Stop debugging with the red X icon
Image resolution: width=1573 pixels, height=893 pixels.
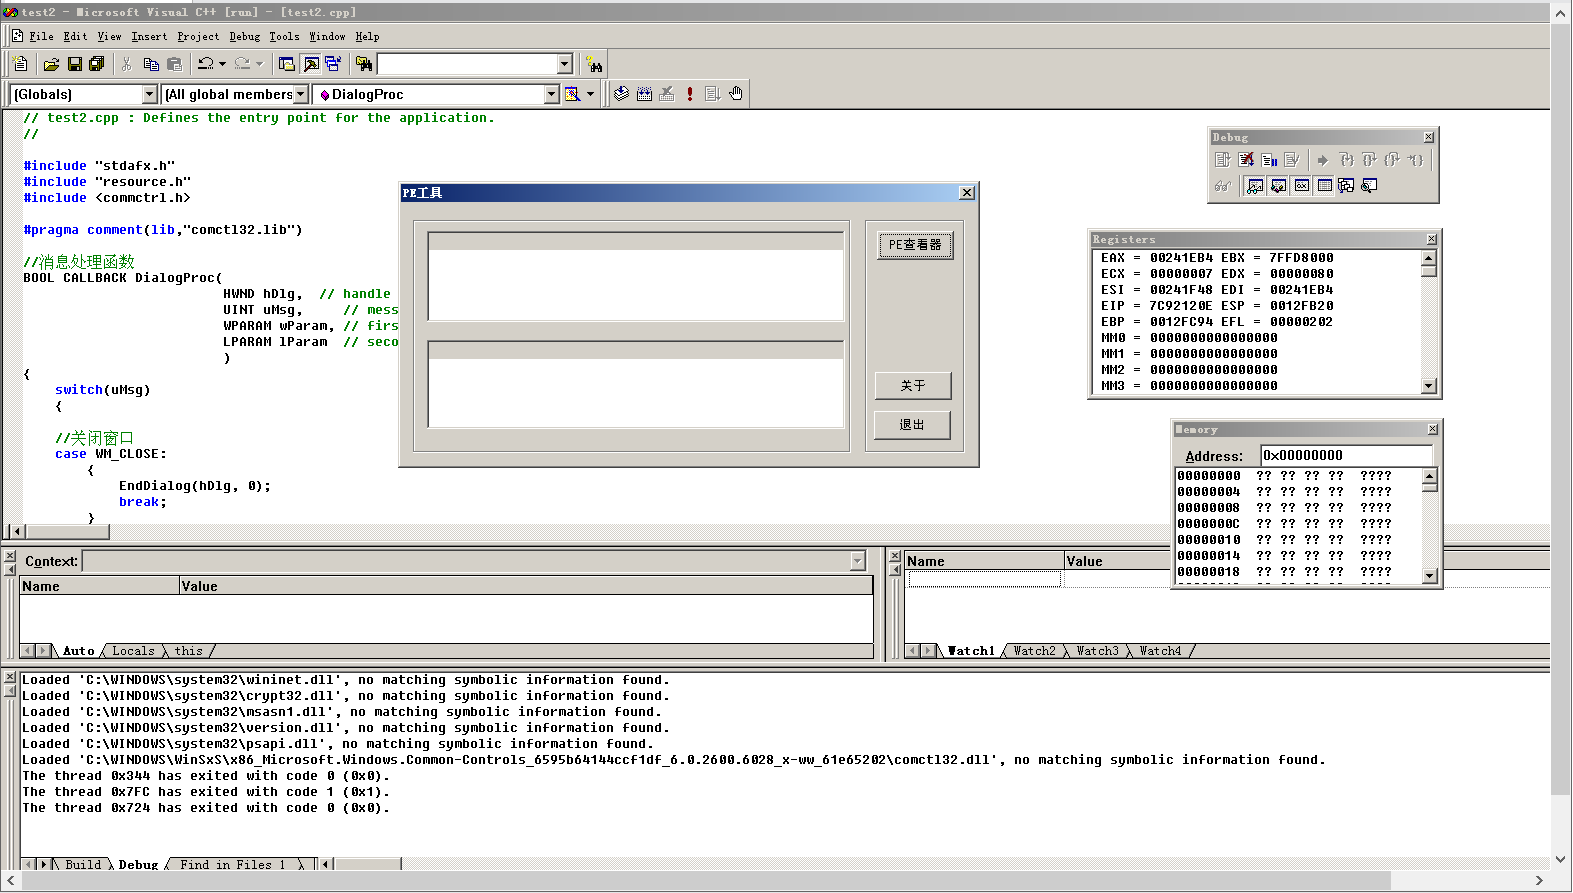pyautogui.click(x=1246, y=160)
